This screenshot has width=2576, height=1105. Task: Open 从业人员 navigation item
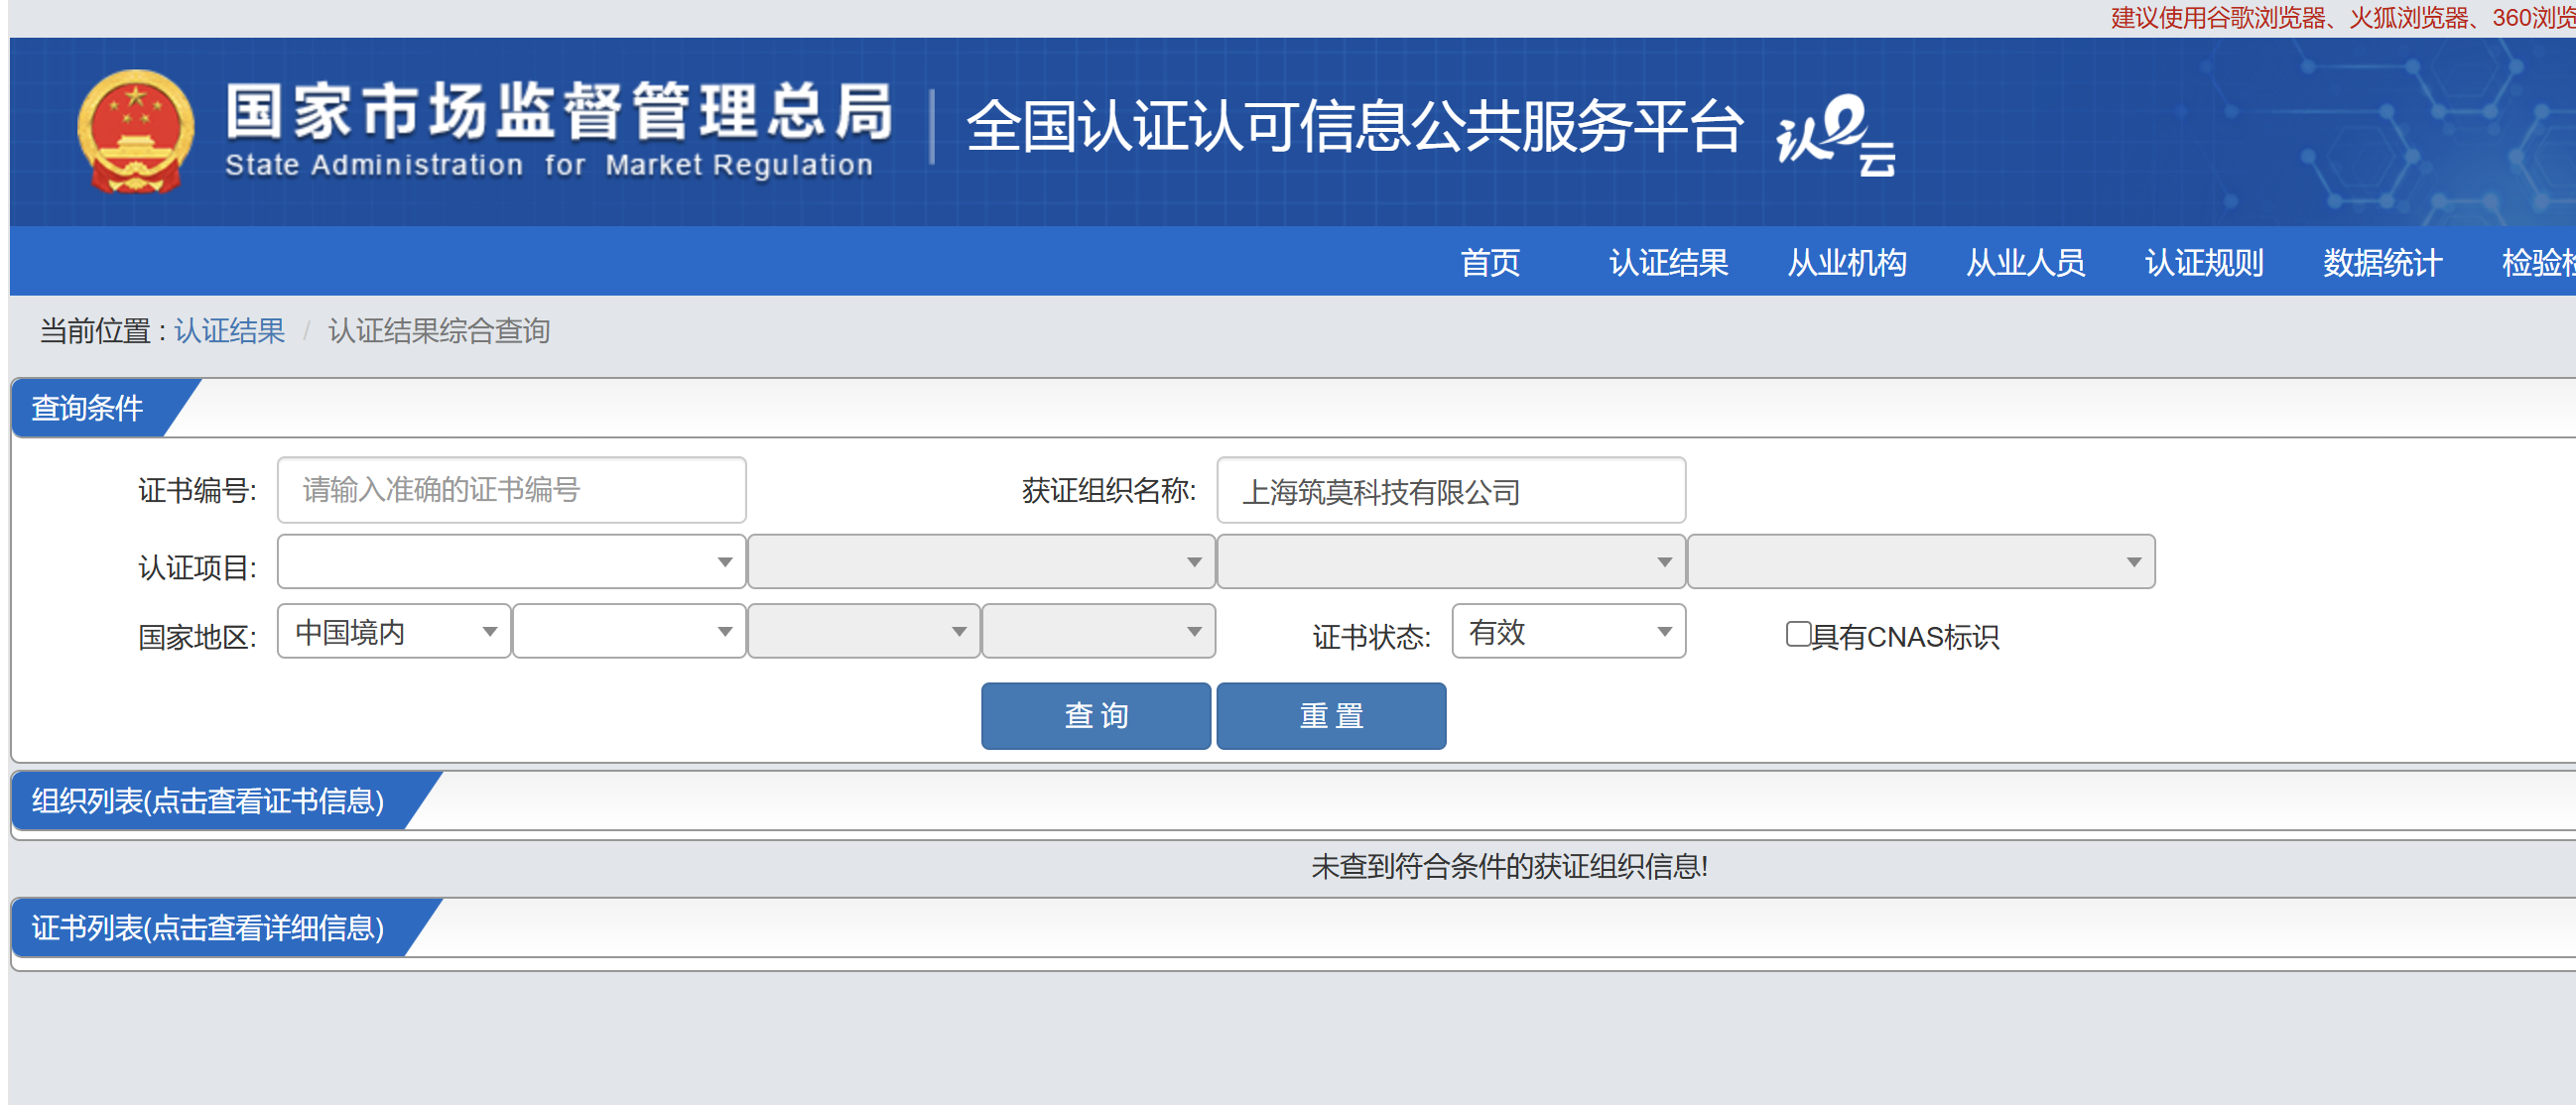pyautogui.click(x=2024, y=263)
